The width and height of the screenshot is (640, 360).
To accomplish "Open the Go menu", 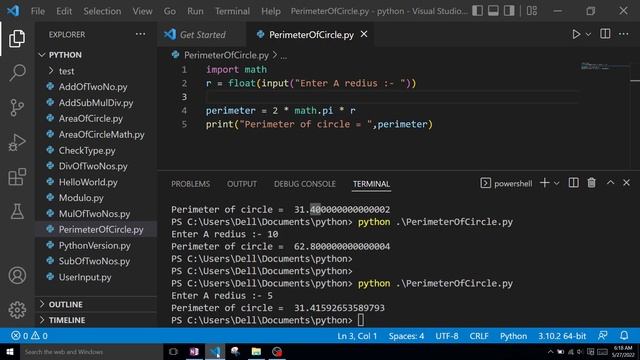I will click(x=169, y=11).
